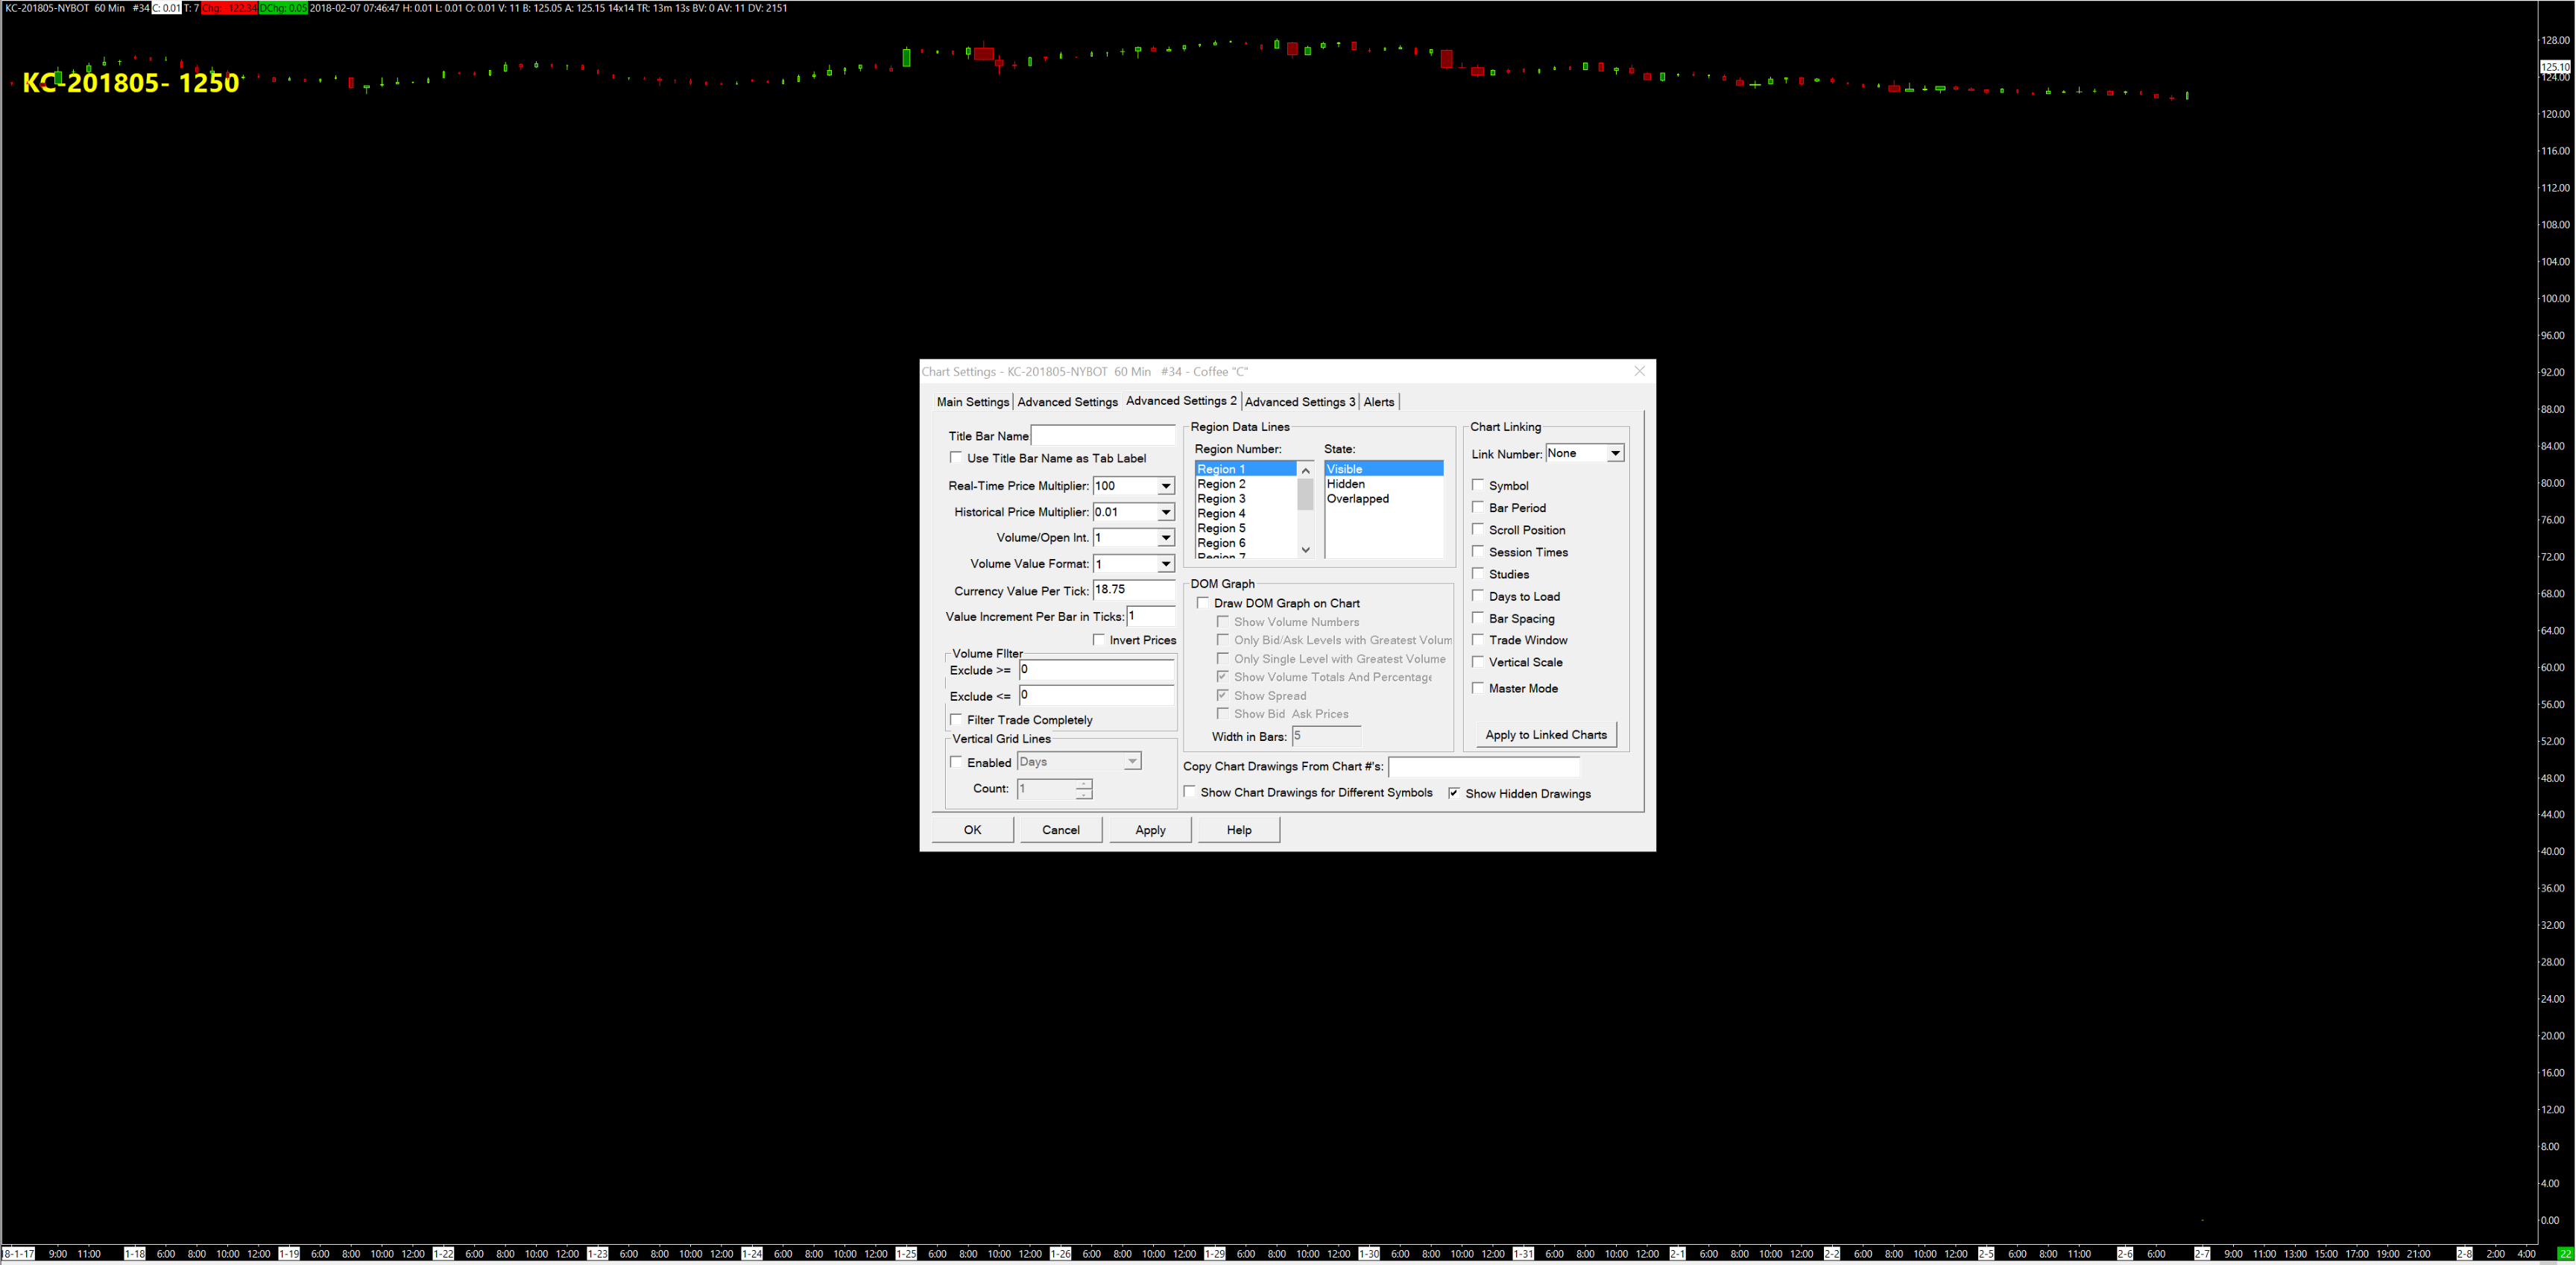The width and height of the screenshot is (2576, 1265).
Task: Go to the Alerts tab
Action: point(1378,402)
